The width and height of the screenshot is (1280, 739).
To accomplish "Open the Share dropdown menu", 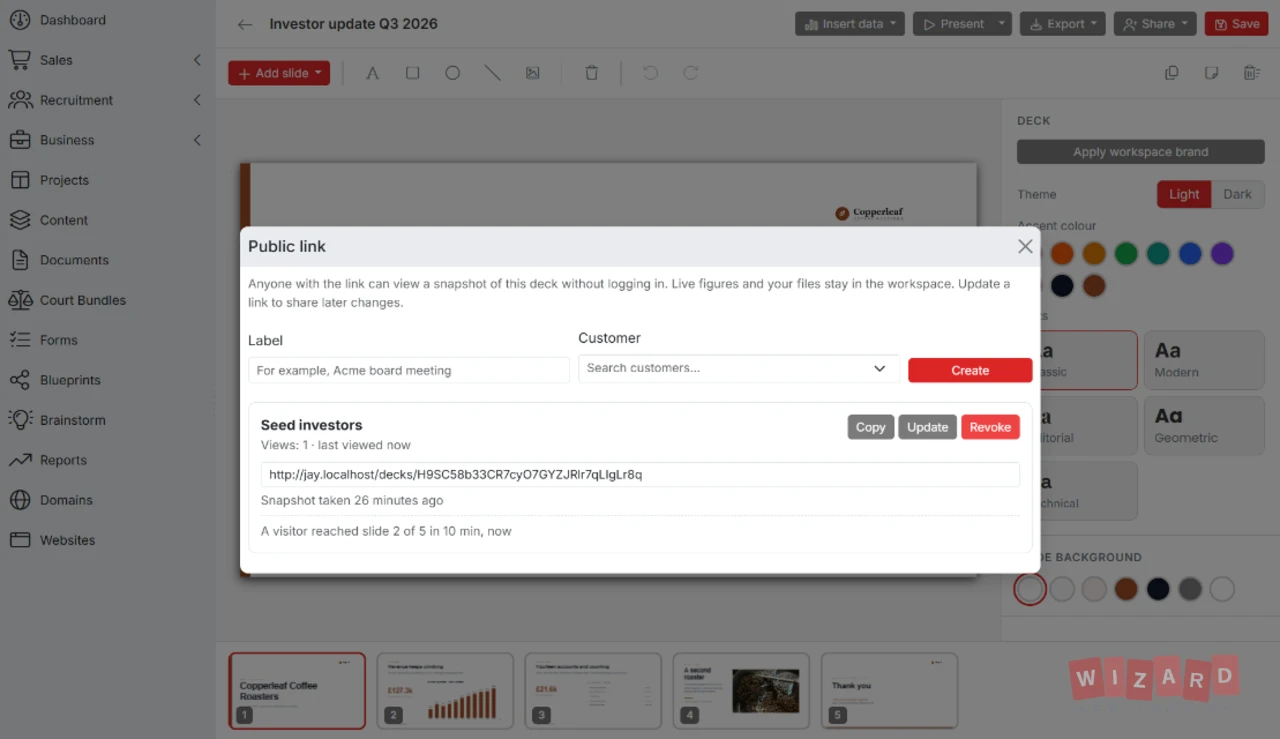I will pyautogui.click(x=1155, y=24).
